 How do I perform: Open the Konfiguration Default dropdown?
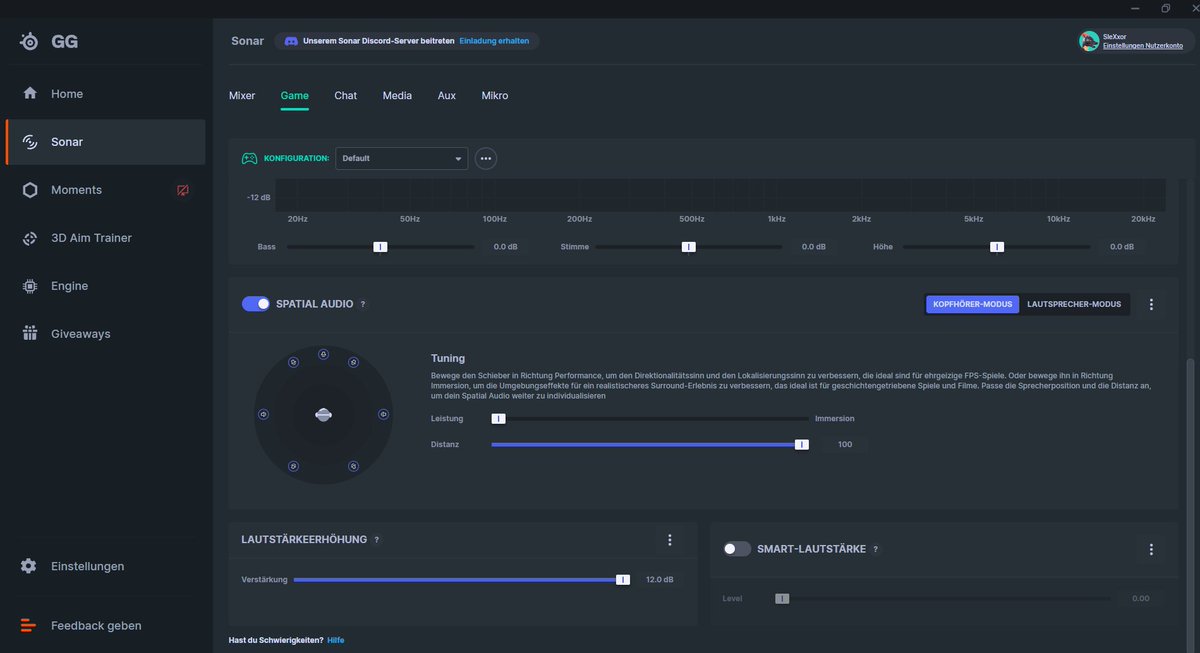[401, 158]
